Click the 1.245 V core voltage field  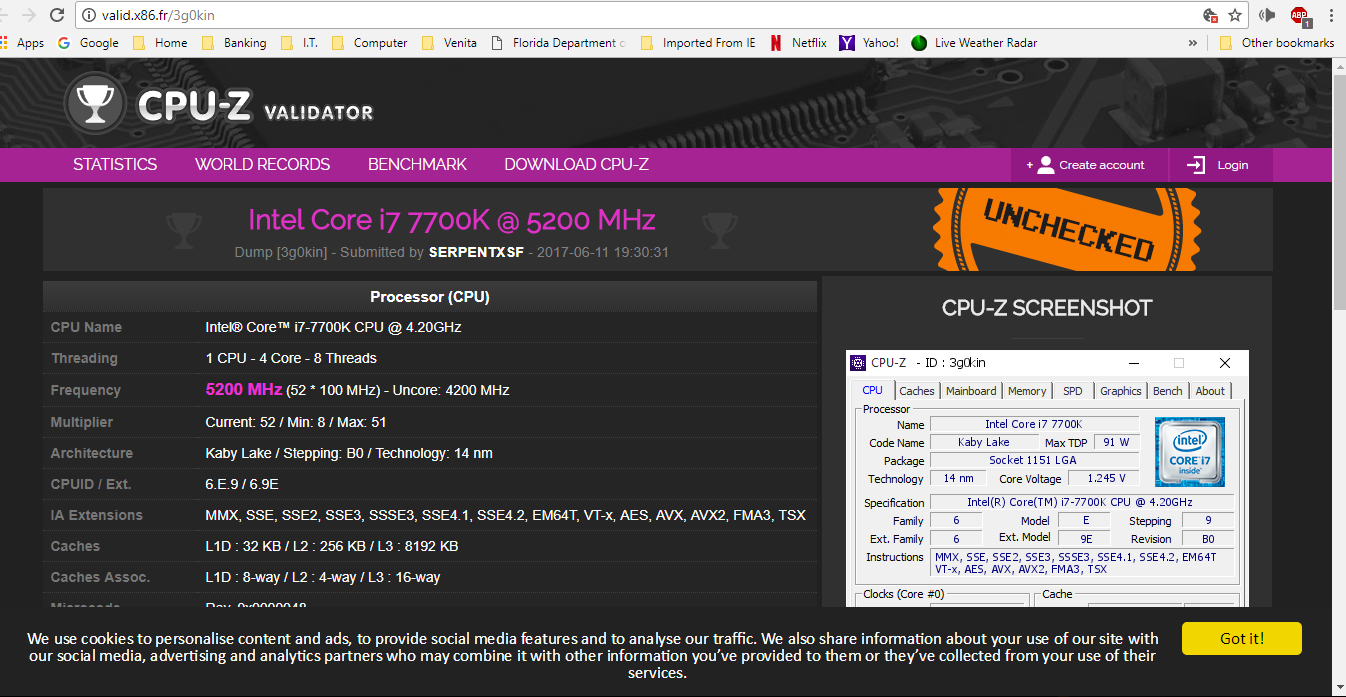tap(1106, 478)
